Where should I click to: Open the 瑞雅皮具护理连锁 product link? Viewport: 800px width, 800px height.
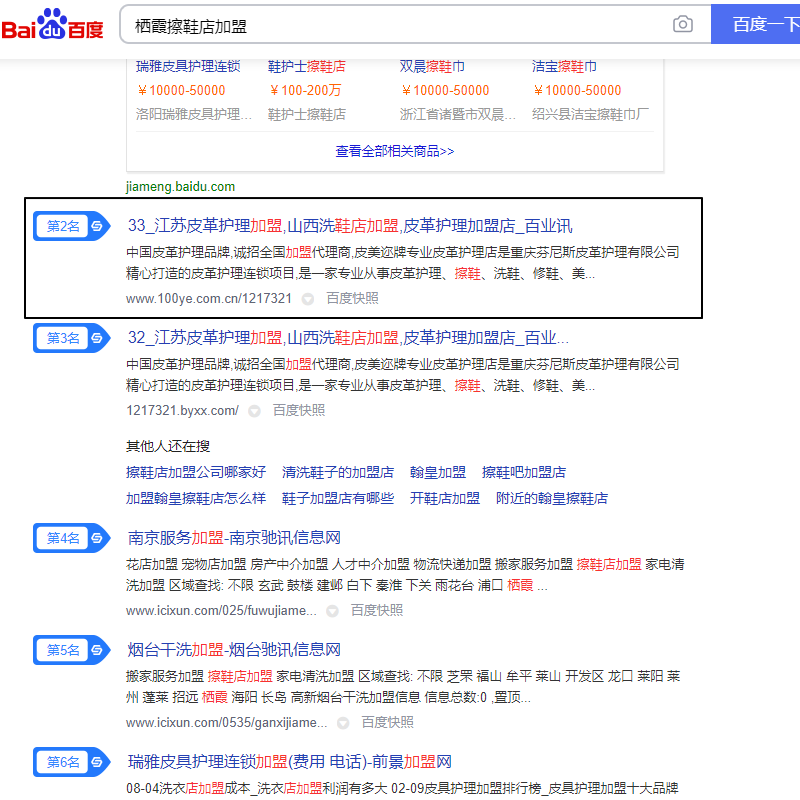tap(188, 66)
